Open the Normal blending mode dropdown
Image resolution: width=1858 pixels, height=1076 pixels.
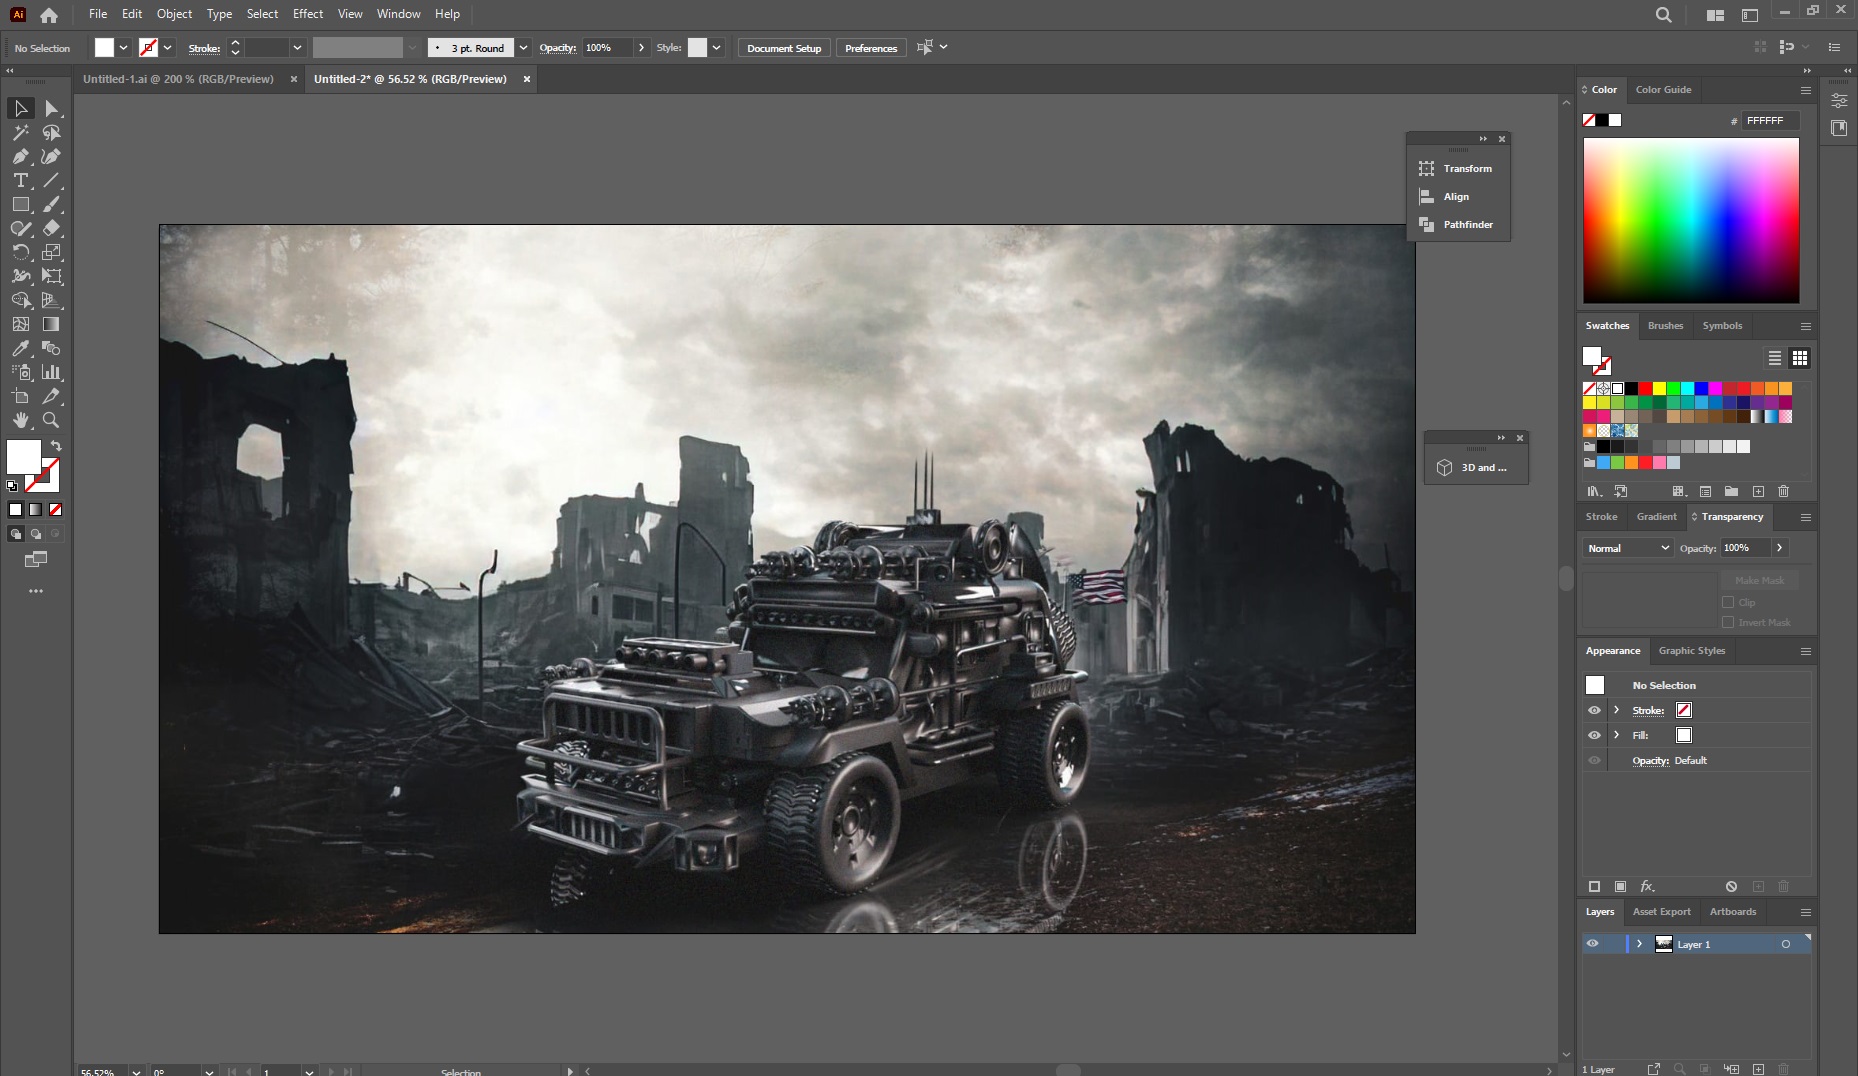pos(1627,548)
